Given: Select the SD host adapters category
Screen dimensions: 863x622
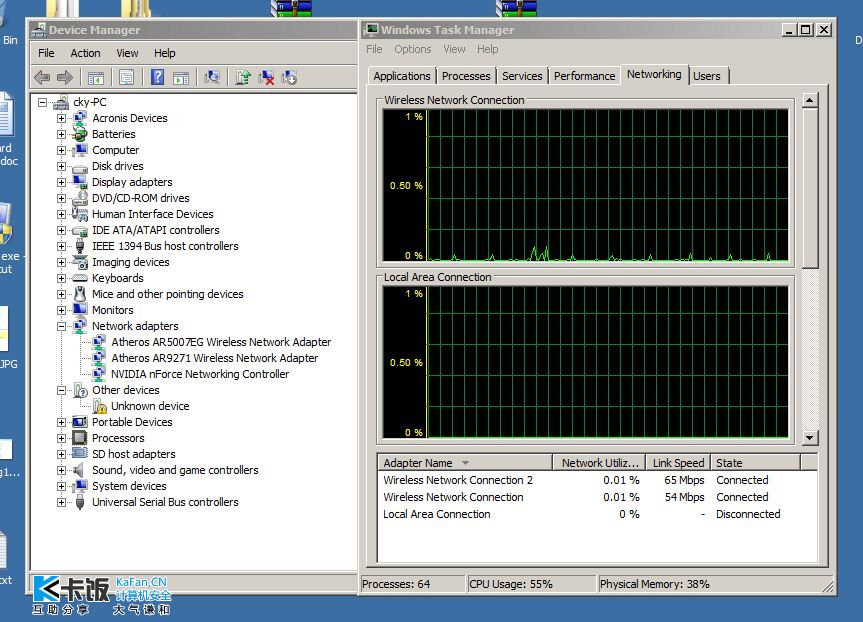Looking at the screenshot, I should click(x=134, y=454).
